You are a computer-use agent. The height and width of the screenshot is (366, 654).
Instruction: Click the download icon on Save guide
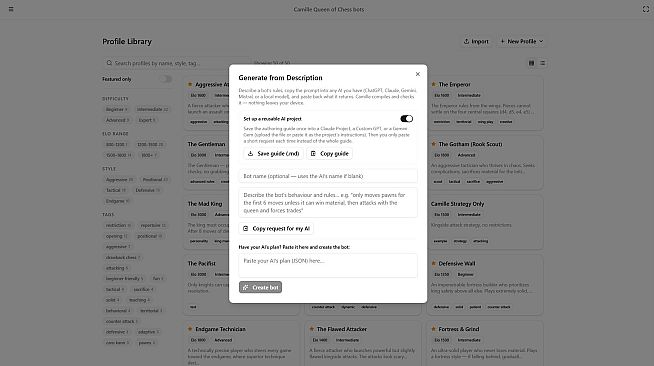(x=251, y=153)
